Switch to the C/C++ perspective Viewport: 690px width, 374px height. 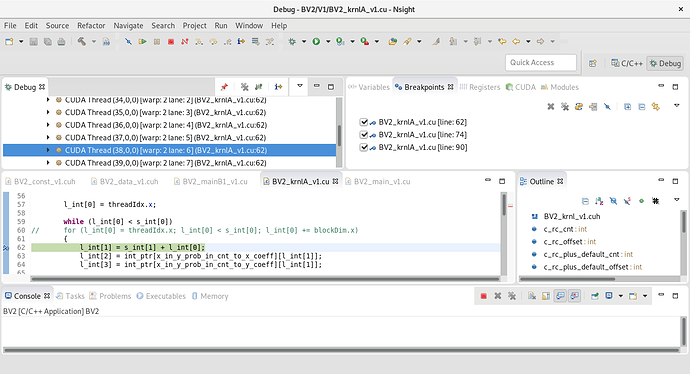tap(627, 63)
